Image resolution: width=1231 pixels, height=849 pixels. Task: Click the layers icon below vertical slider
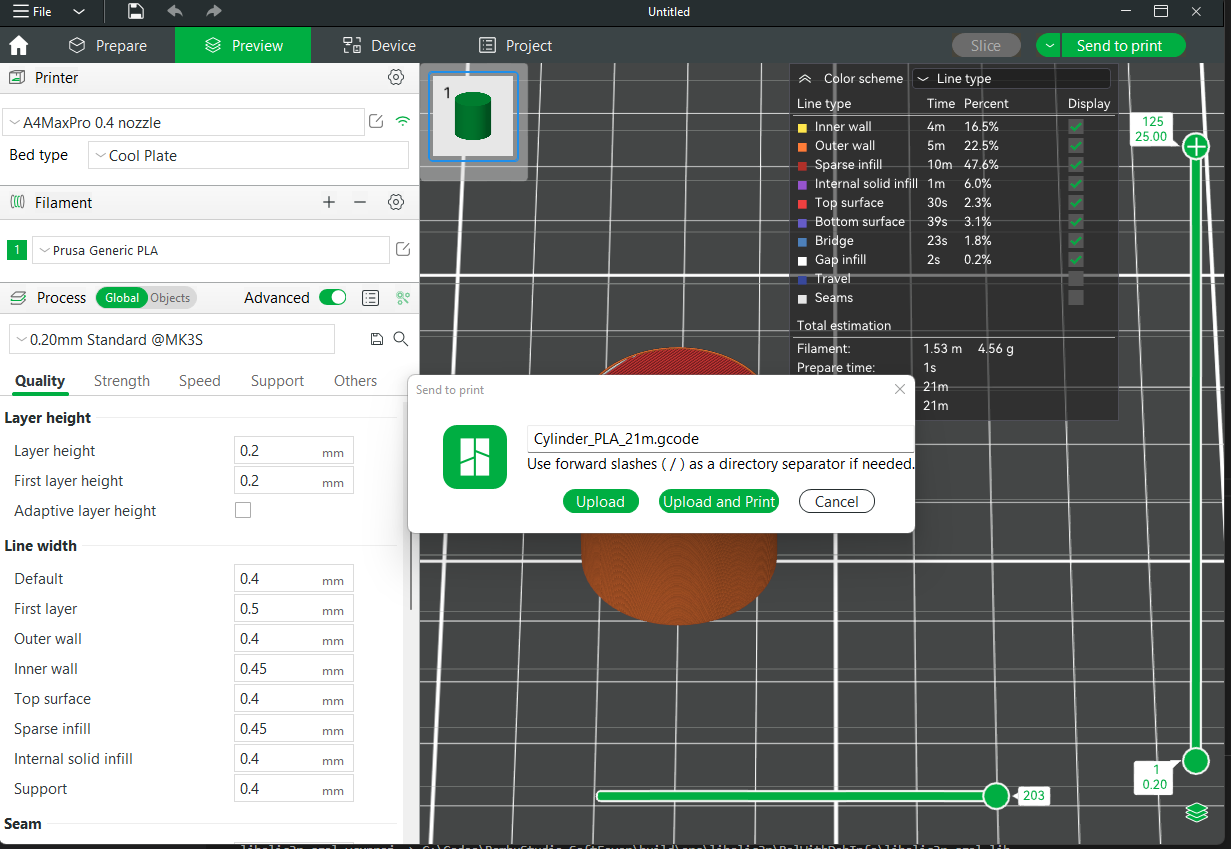click(1196, 812)
